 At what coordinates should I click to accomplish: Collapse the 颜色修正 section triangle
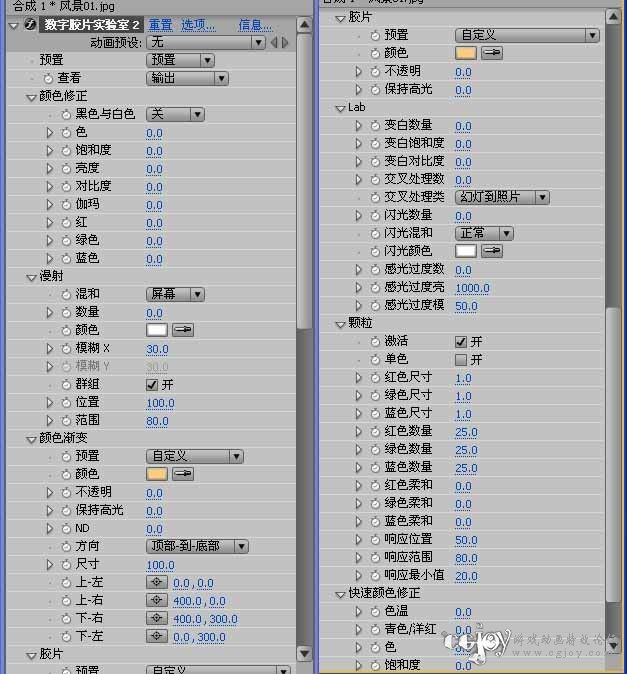[x=31, y=97]
